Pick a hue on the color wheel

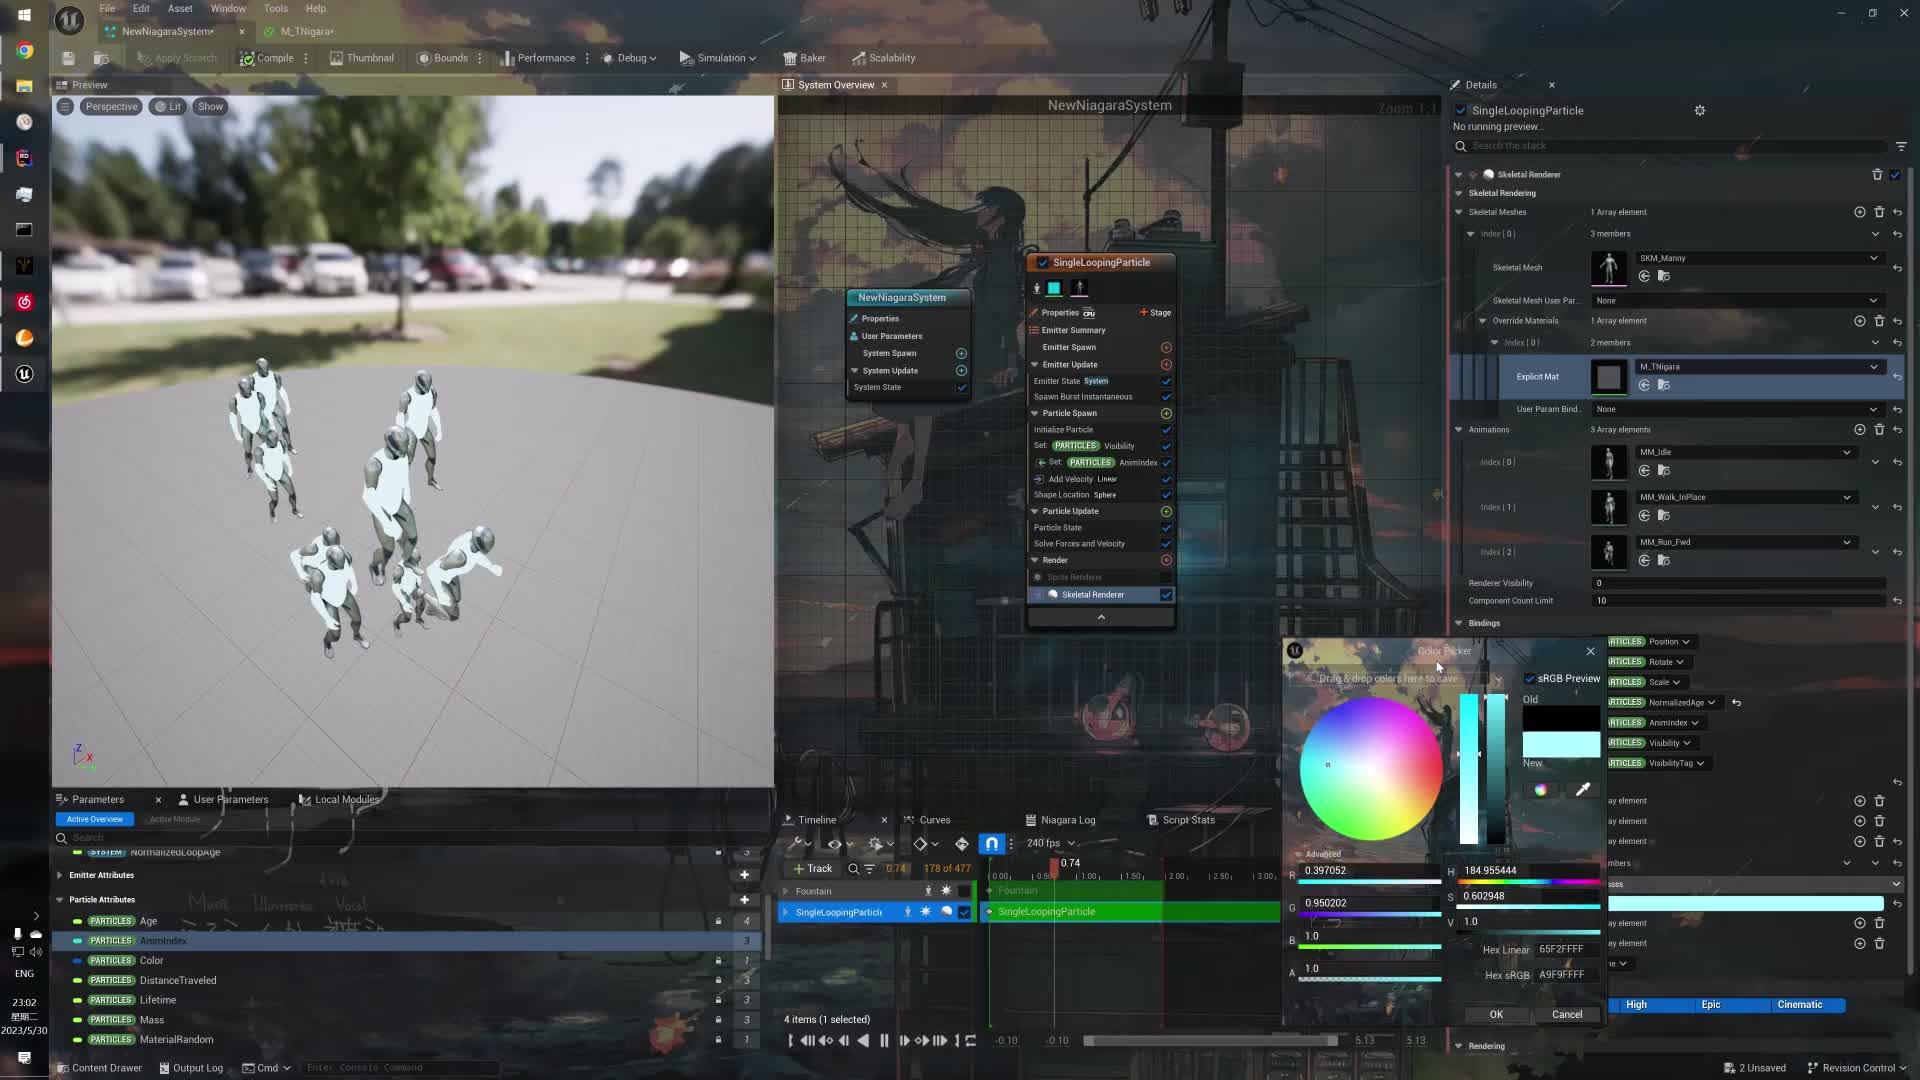coord(1370,765)
